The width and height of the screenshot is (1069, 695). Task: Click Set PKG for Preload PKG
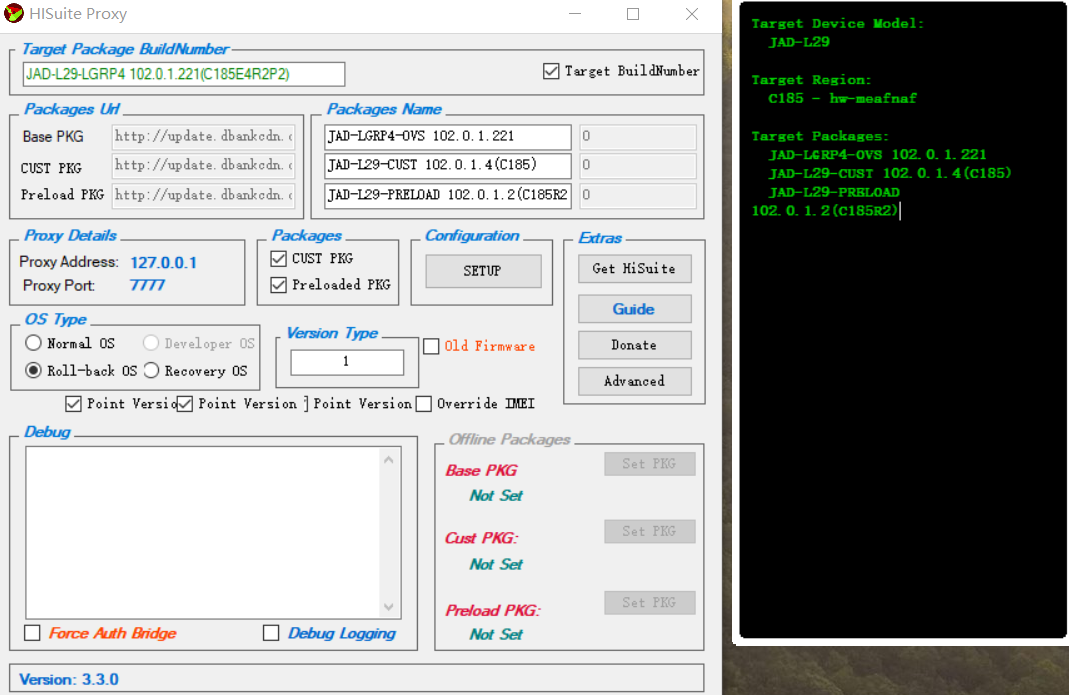[650, 602]
